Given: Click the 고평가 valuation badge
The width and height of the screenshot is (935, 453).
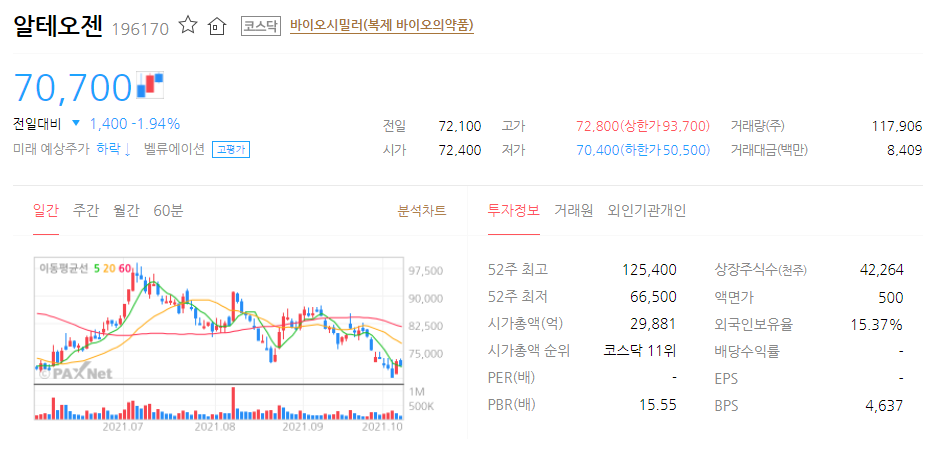Looking at the screenshot, I should coord(231,149).
